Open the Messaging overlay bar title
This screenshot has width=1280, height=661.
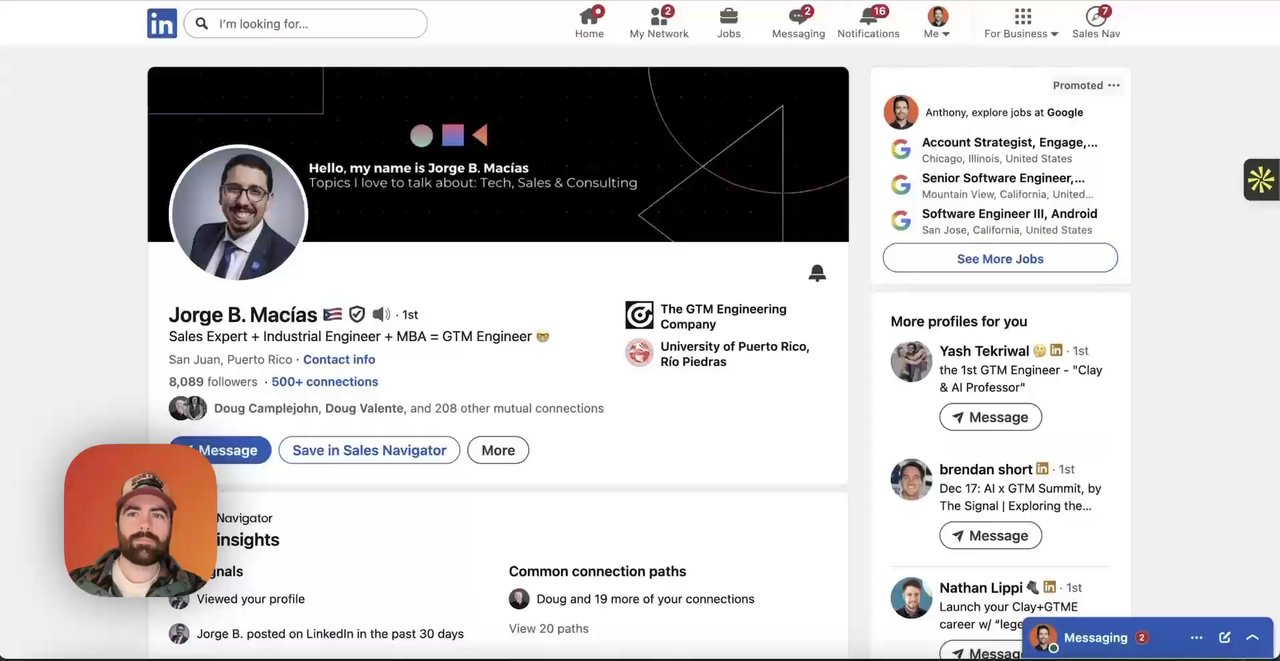[x=1095, y=637]
